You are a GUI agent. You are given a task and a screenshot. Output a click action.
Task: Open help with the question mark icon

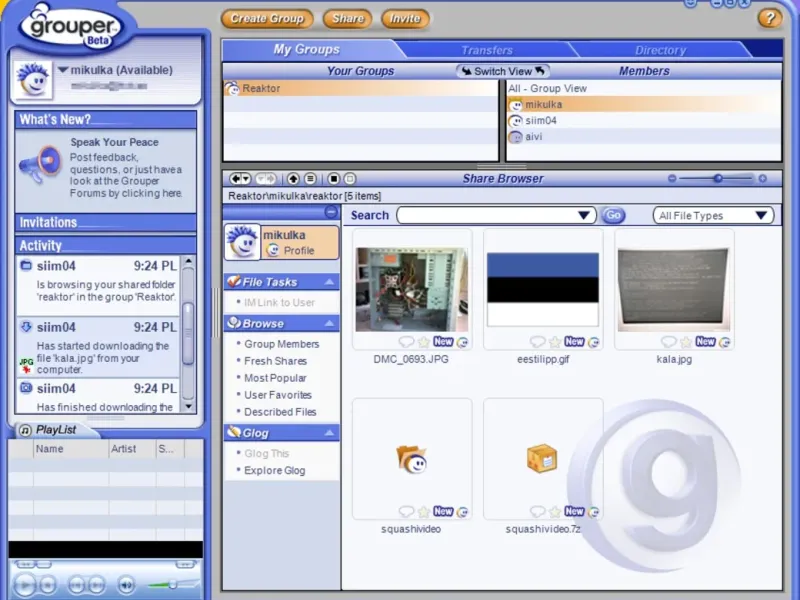point(769,18)
